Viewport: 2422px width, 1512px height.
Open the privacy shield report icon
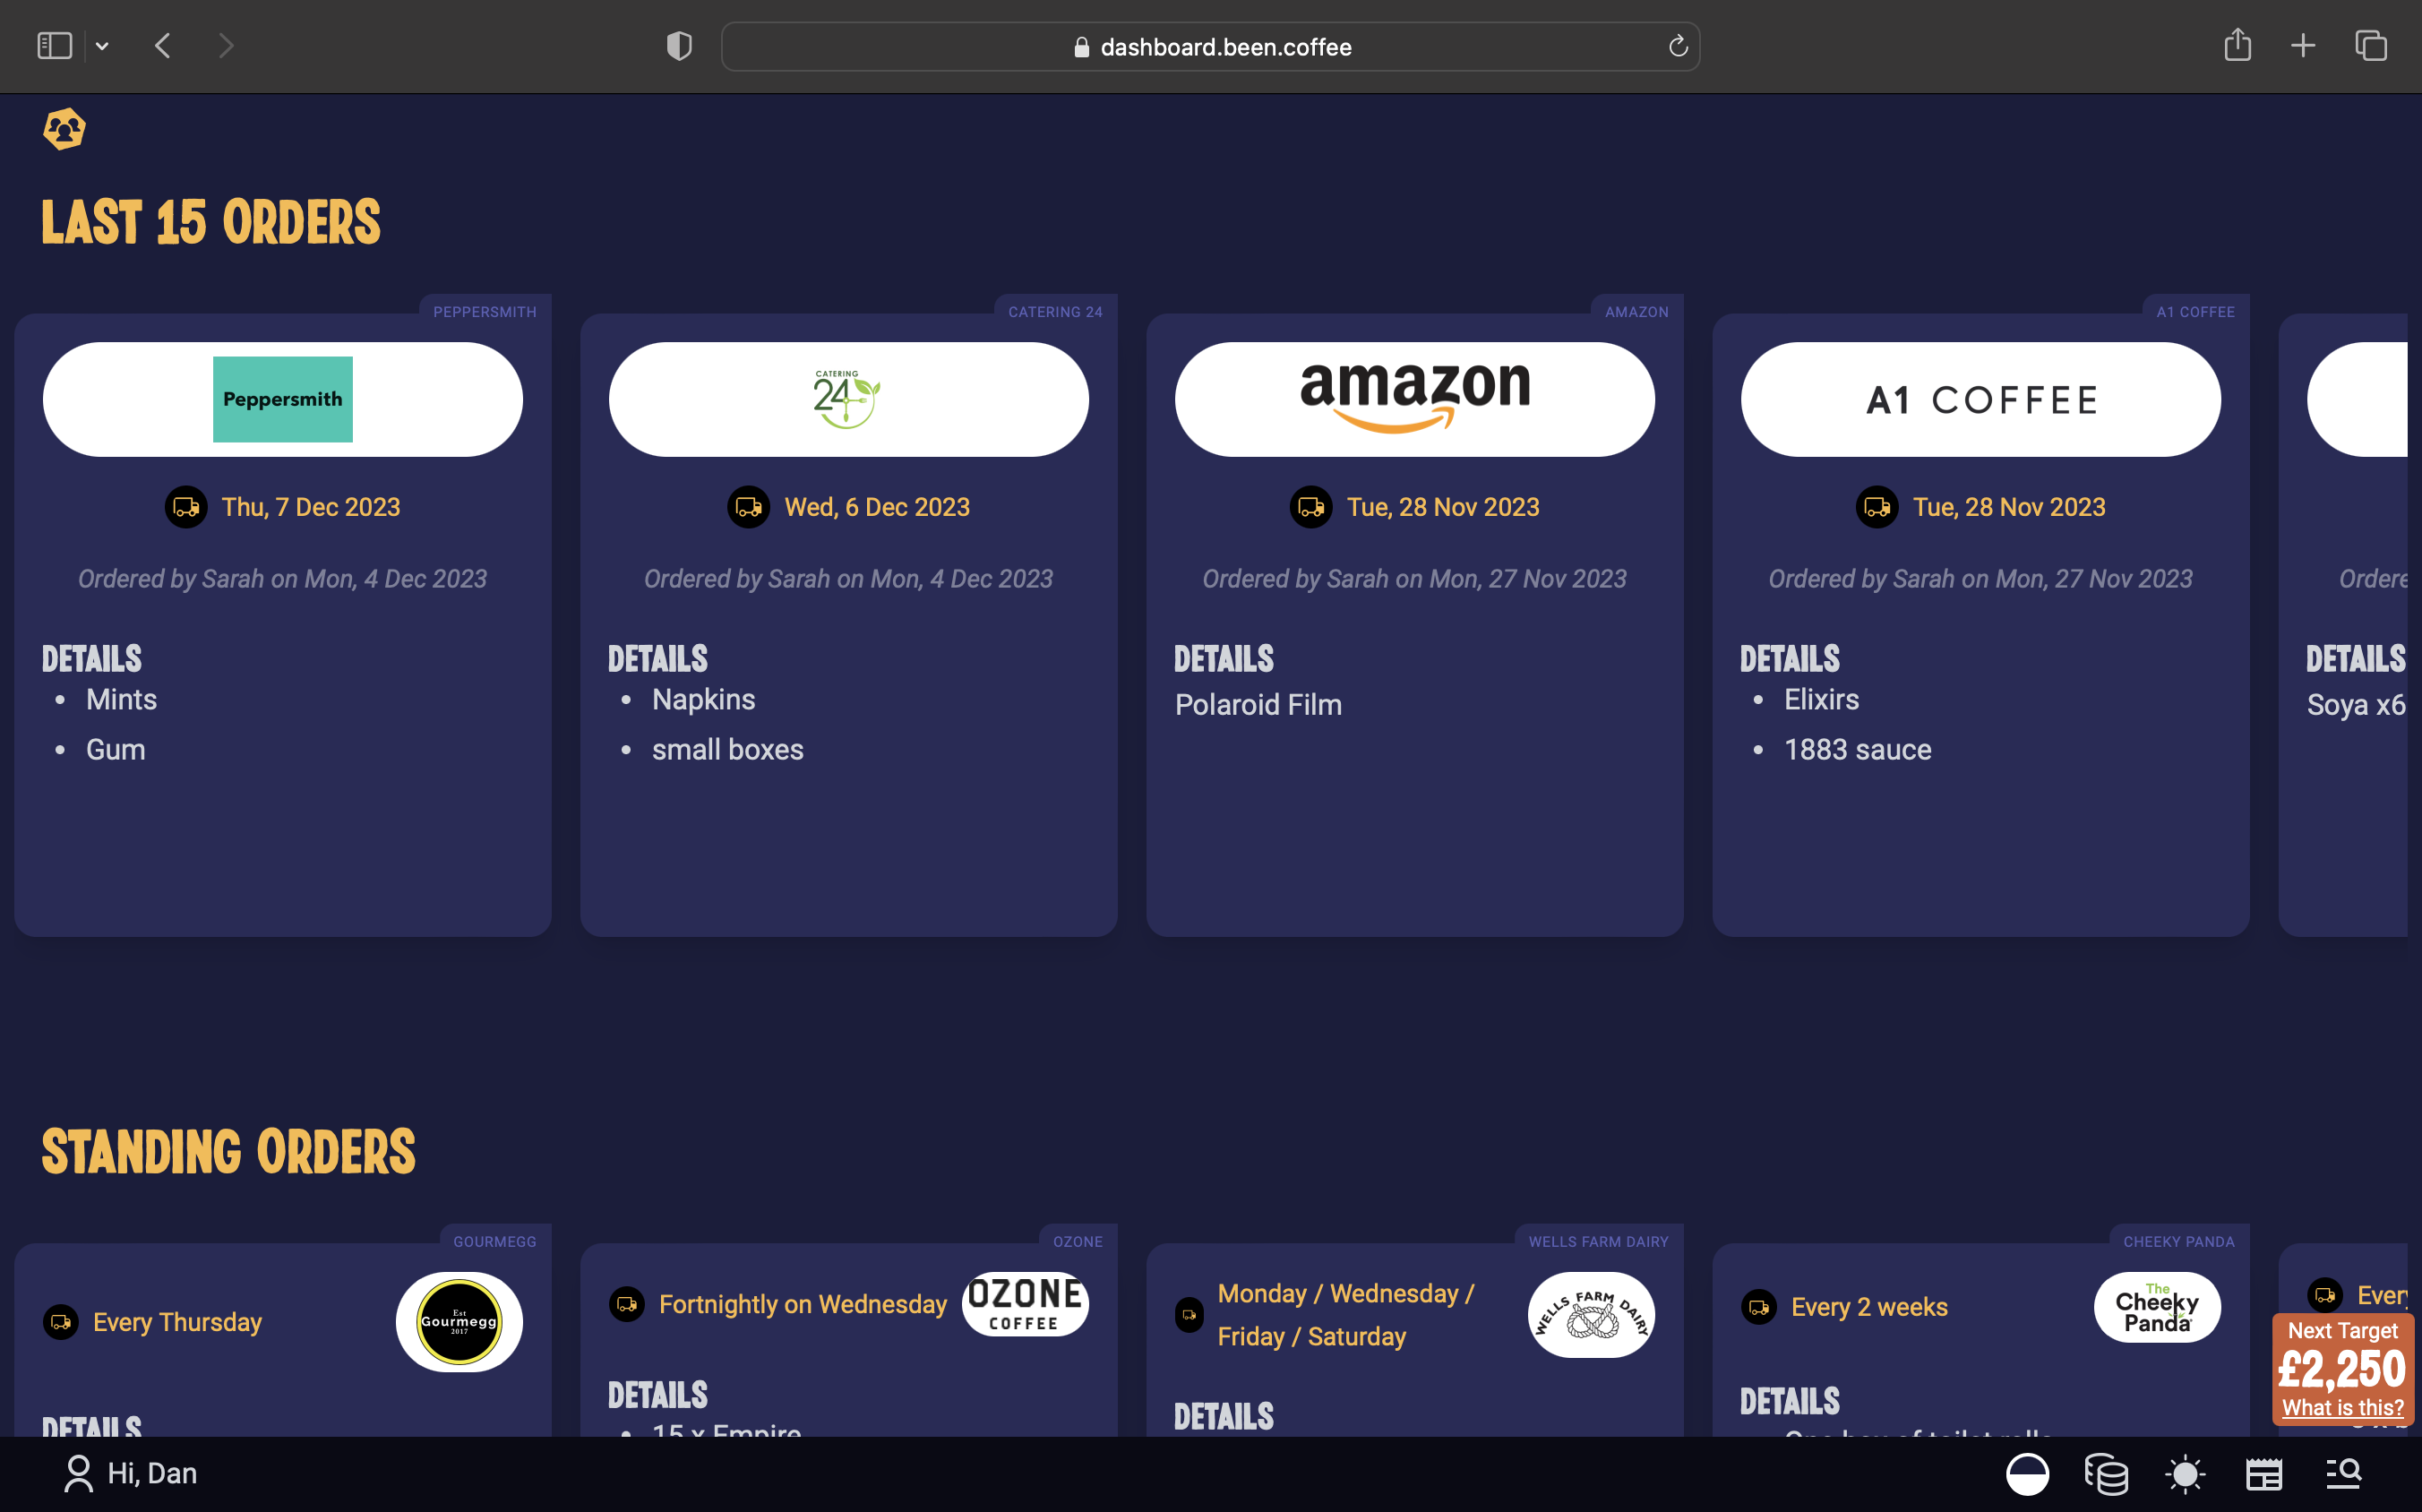(x=679, y=46)
